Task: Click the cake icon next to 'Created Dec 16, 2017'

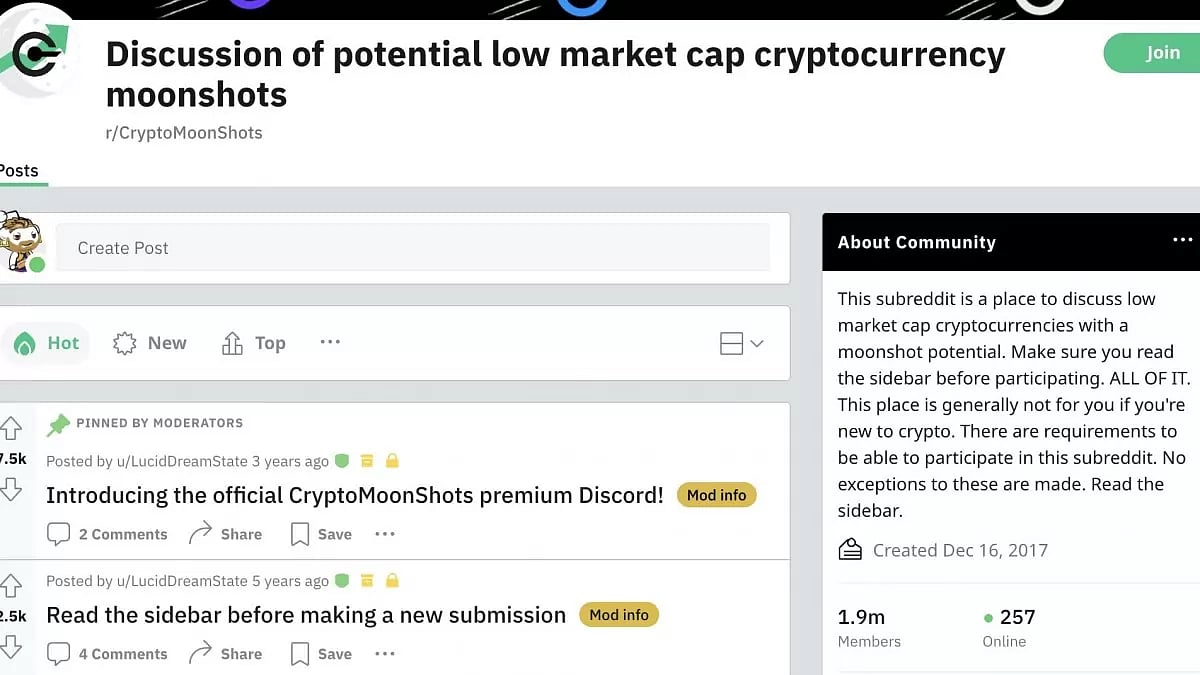Action: click(850, 549)
